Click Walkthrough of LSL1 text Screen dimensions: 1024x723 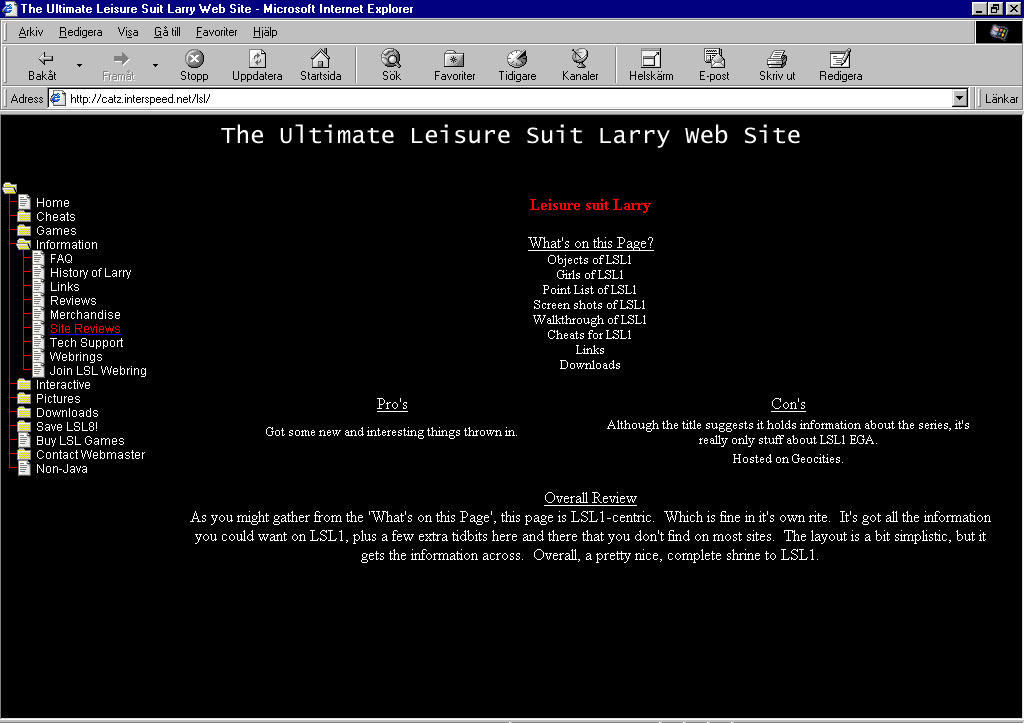(x=590, y=319)
